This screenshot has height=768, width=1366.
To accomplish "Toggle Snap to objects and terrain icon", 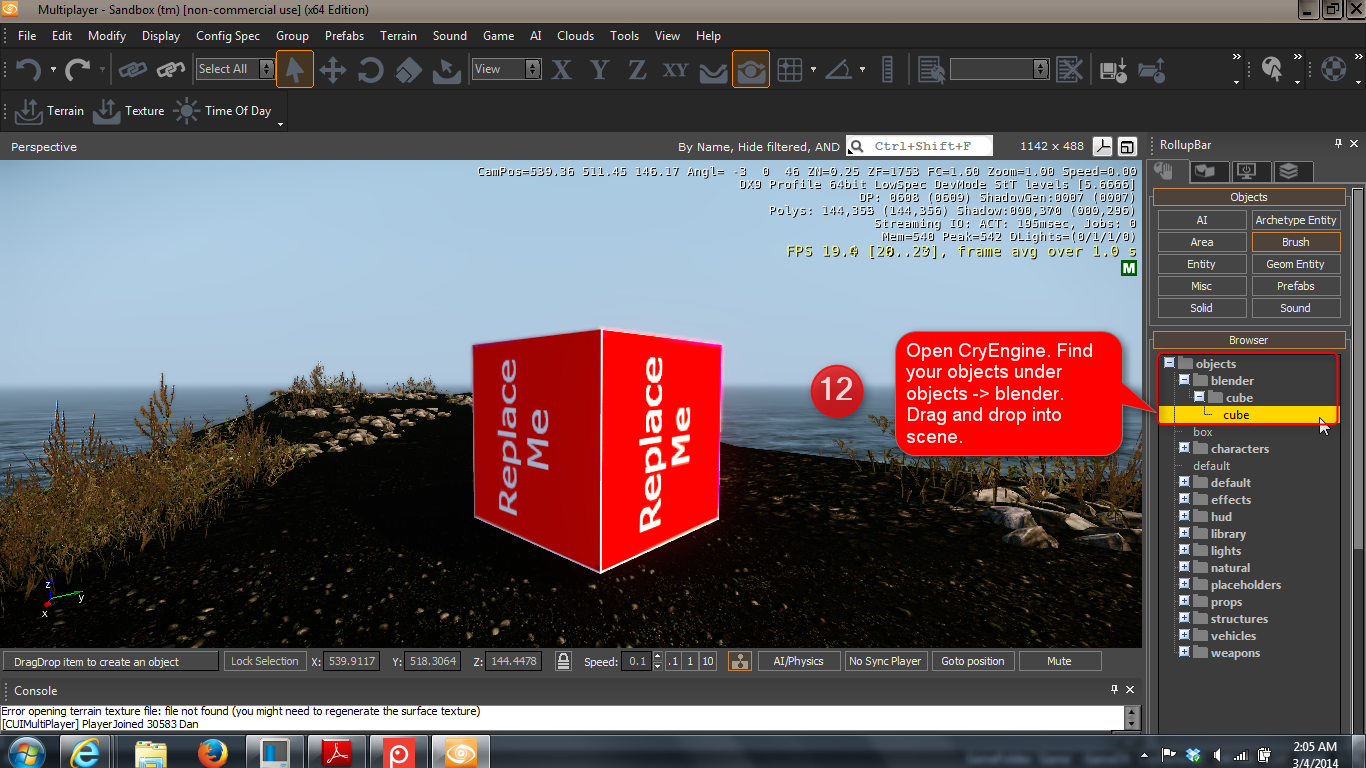I will [x=751, y=69].
